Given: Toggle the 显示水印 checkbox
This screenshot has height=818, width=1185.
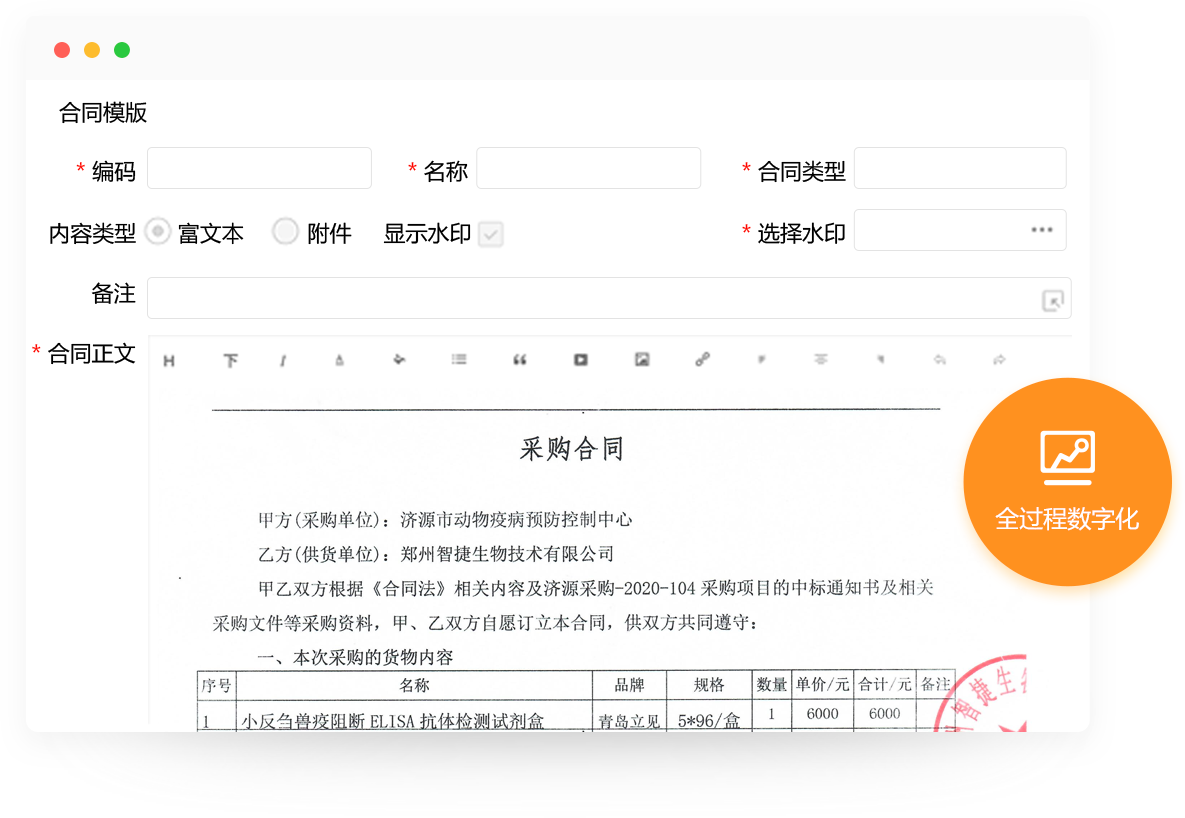Looking at the screenshot, I should click(x=490, y=234).
